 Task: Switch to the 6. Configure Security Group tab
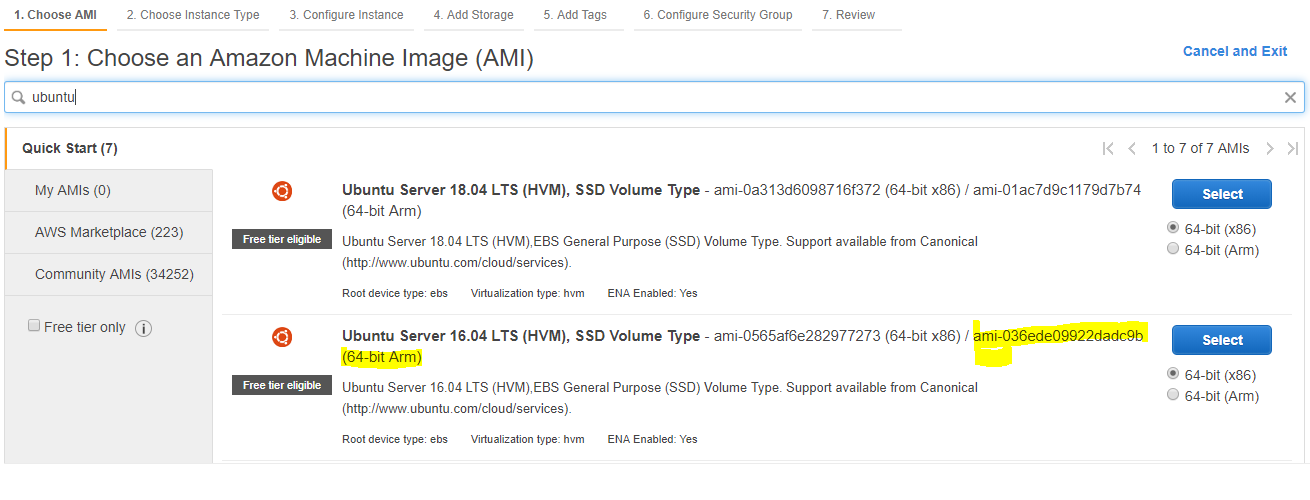pyautogui.click(x=717, y=15)
